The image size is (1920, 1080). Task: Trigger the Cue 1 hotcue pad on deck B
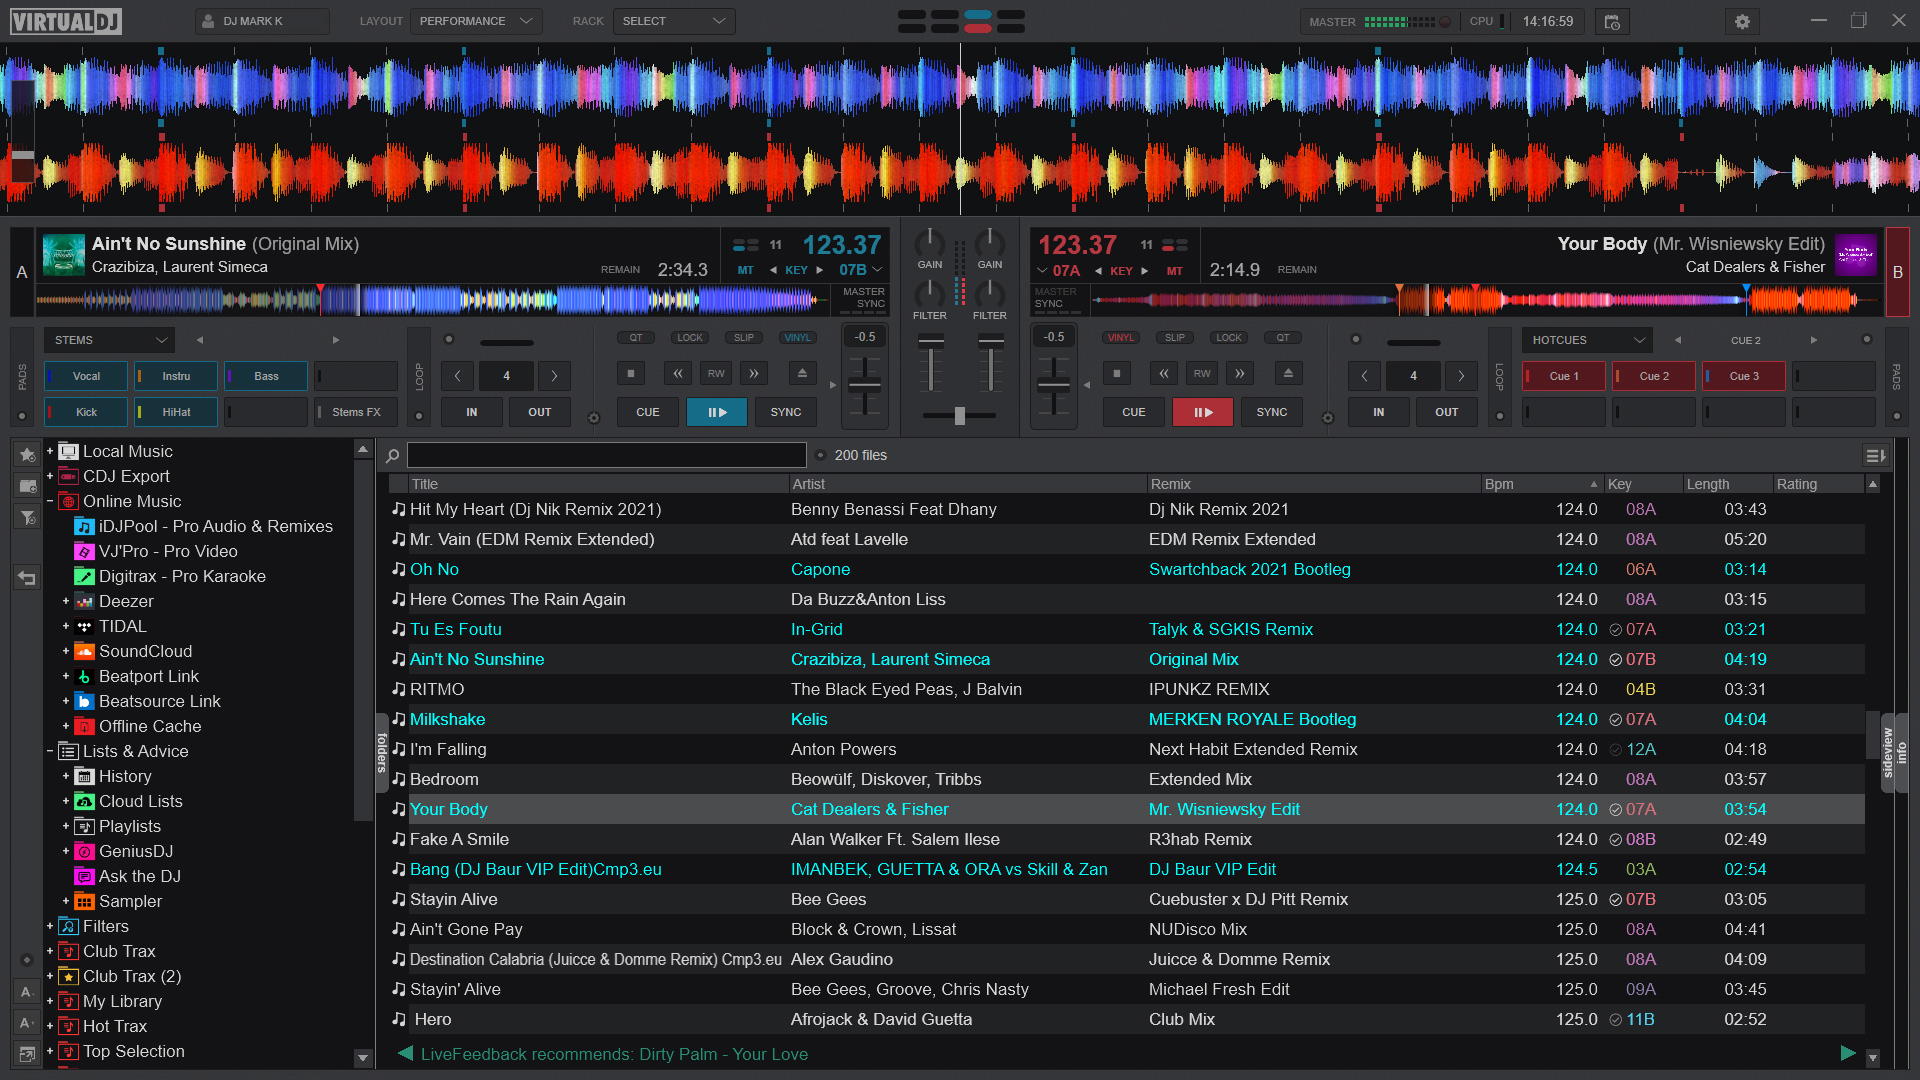coord(1562,376)
